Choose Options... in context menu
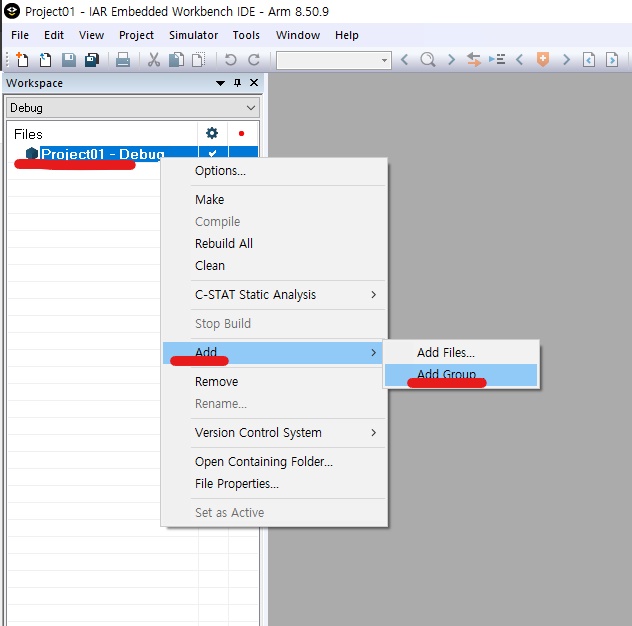The image size is (632, 626). (x=274, y=171)
